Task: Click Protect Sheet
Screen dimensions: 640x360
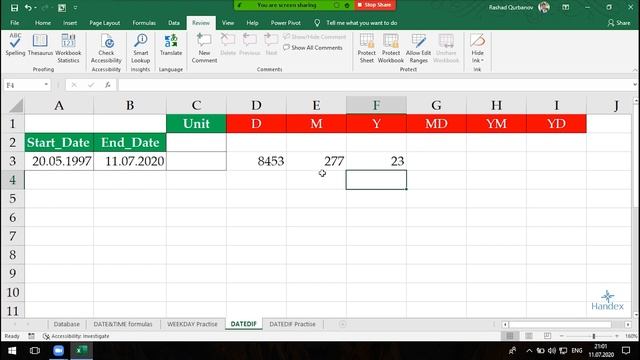Action: click(367, 48)
